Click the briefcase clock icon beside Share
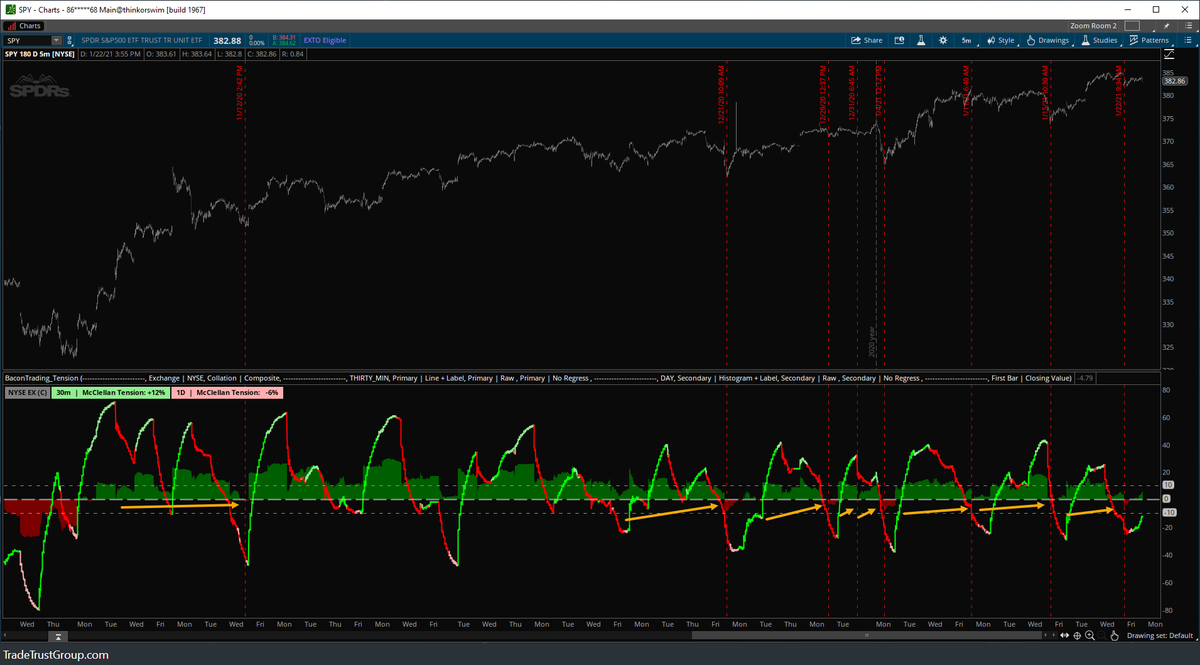The width and height of the screenshot is (1200, 665). point(899,40)
